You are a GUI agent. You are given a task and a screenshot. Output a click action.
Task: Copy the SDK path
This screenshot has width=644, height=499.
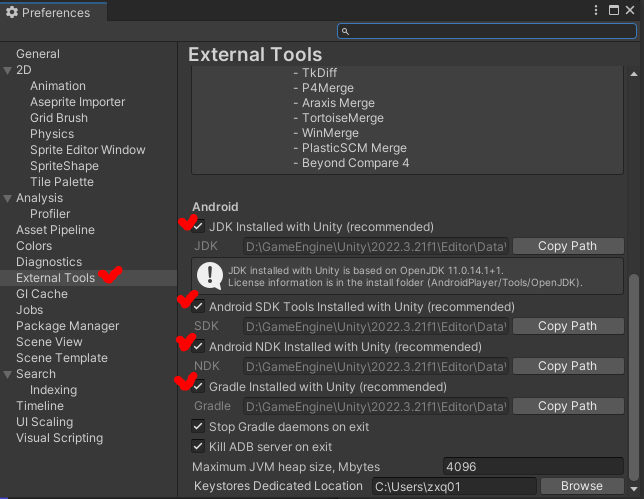(568, 326)
